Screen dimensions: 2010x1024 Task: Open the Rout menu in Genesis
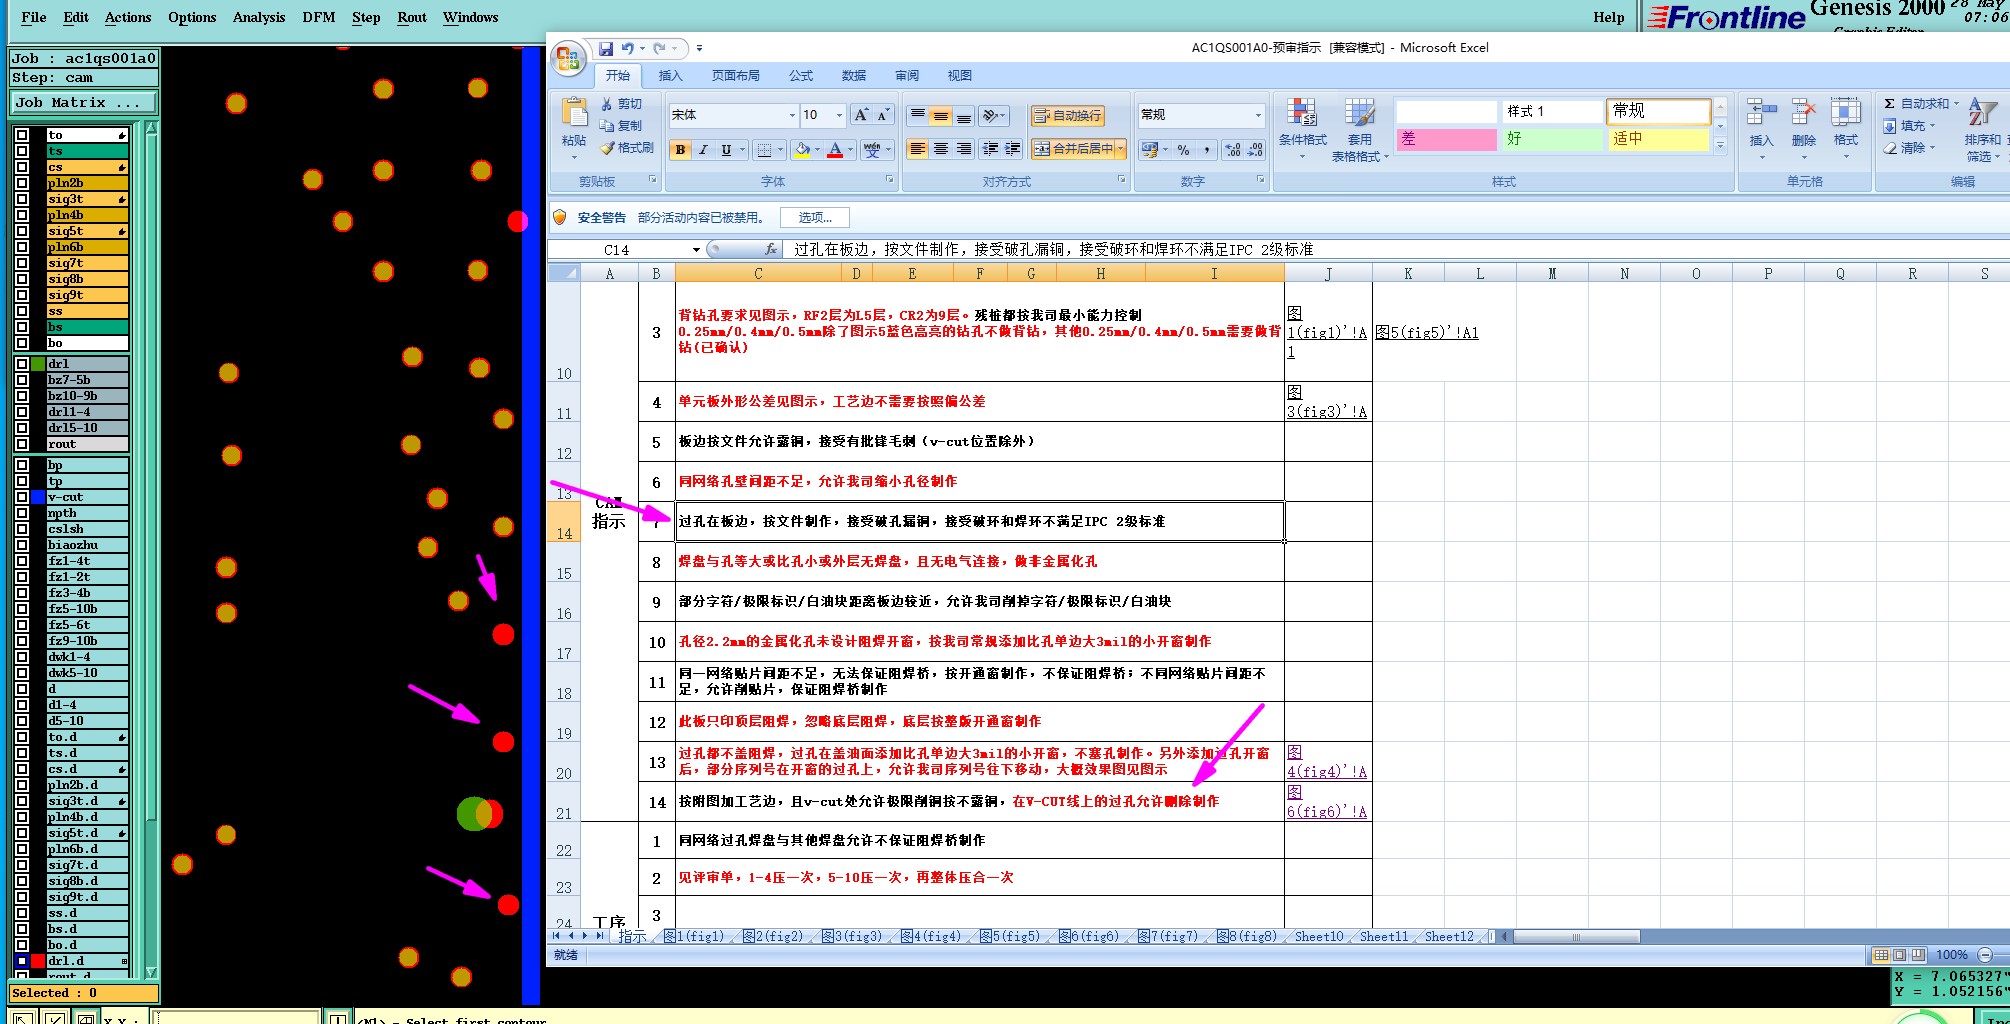pyautogui.click(x=412, y=17)
